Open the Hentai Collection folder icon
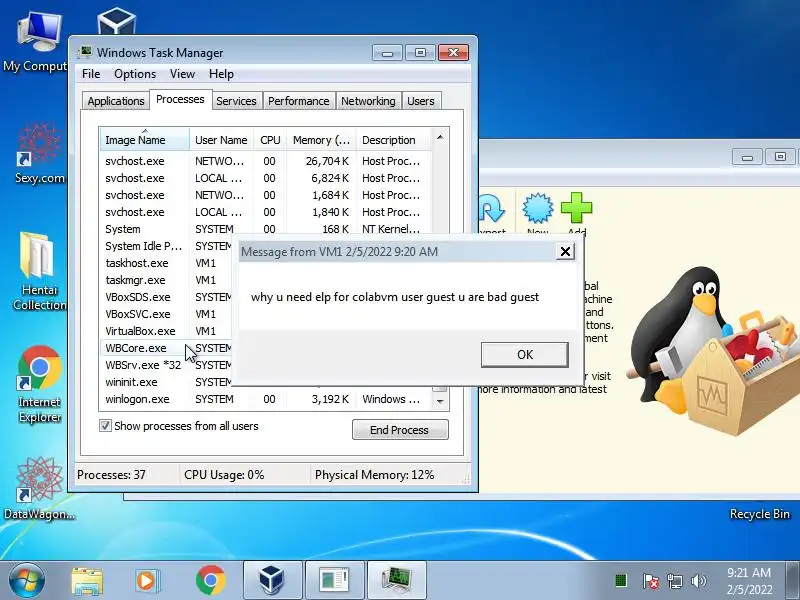Image resolution: width=800 pixels, height=600 pixels. (39, 270)
